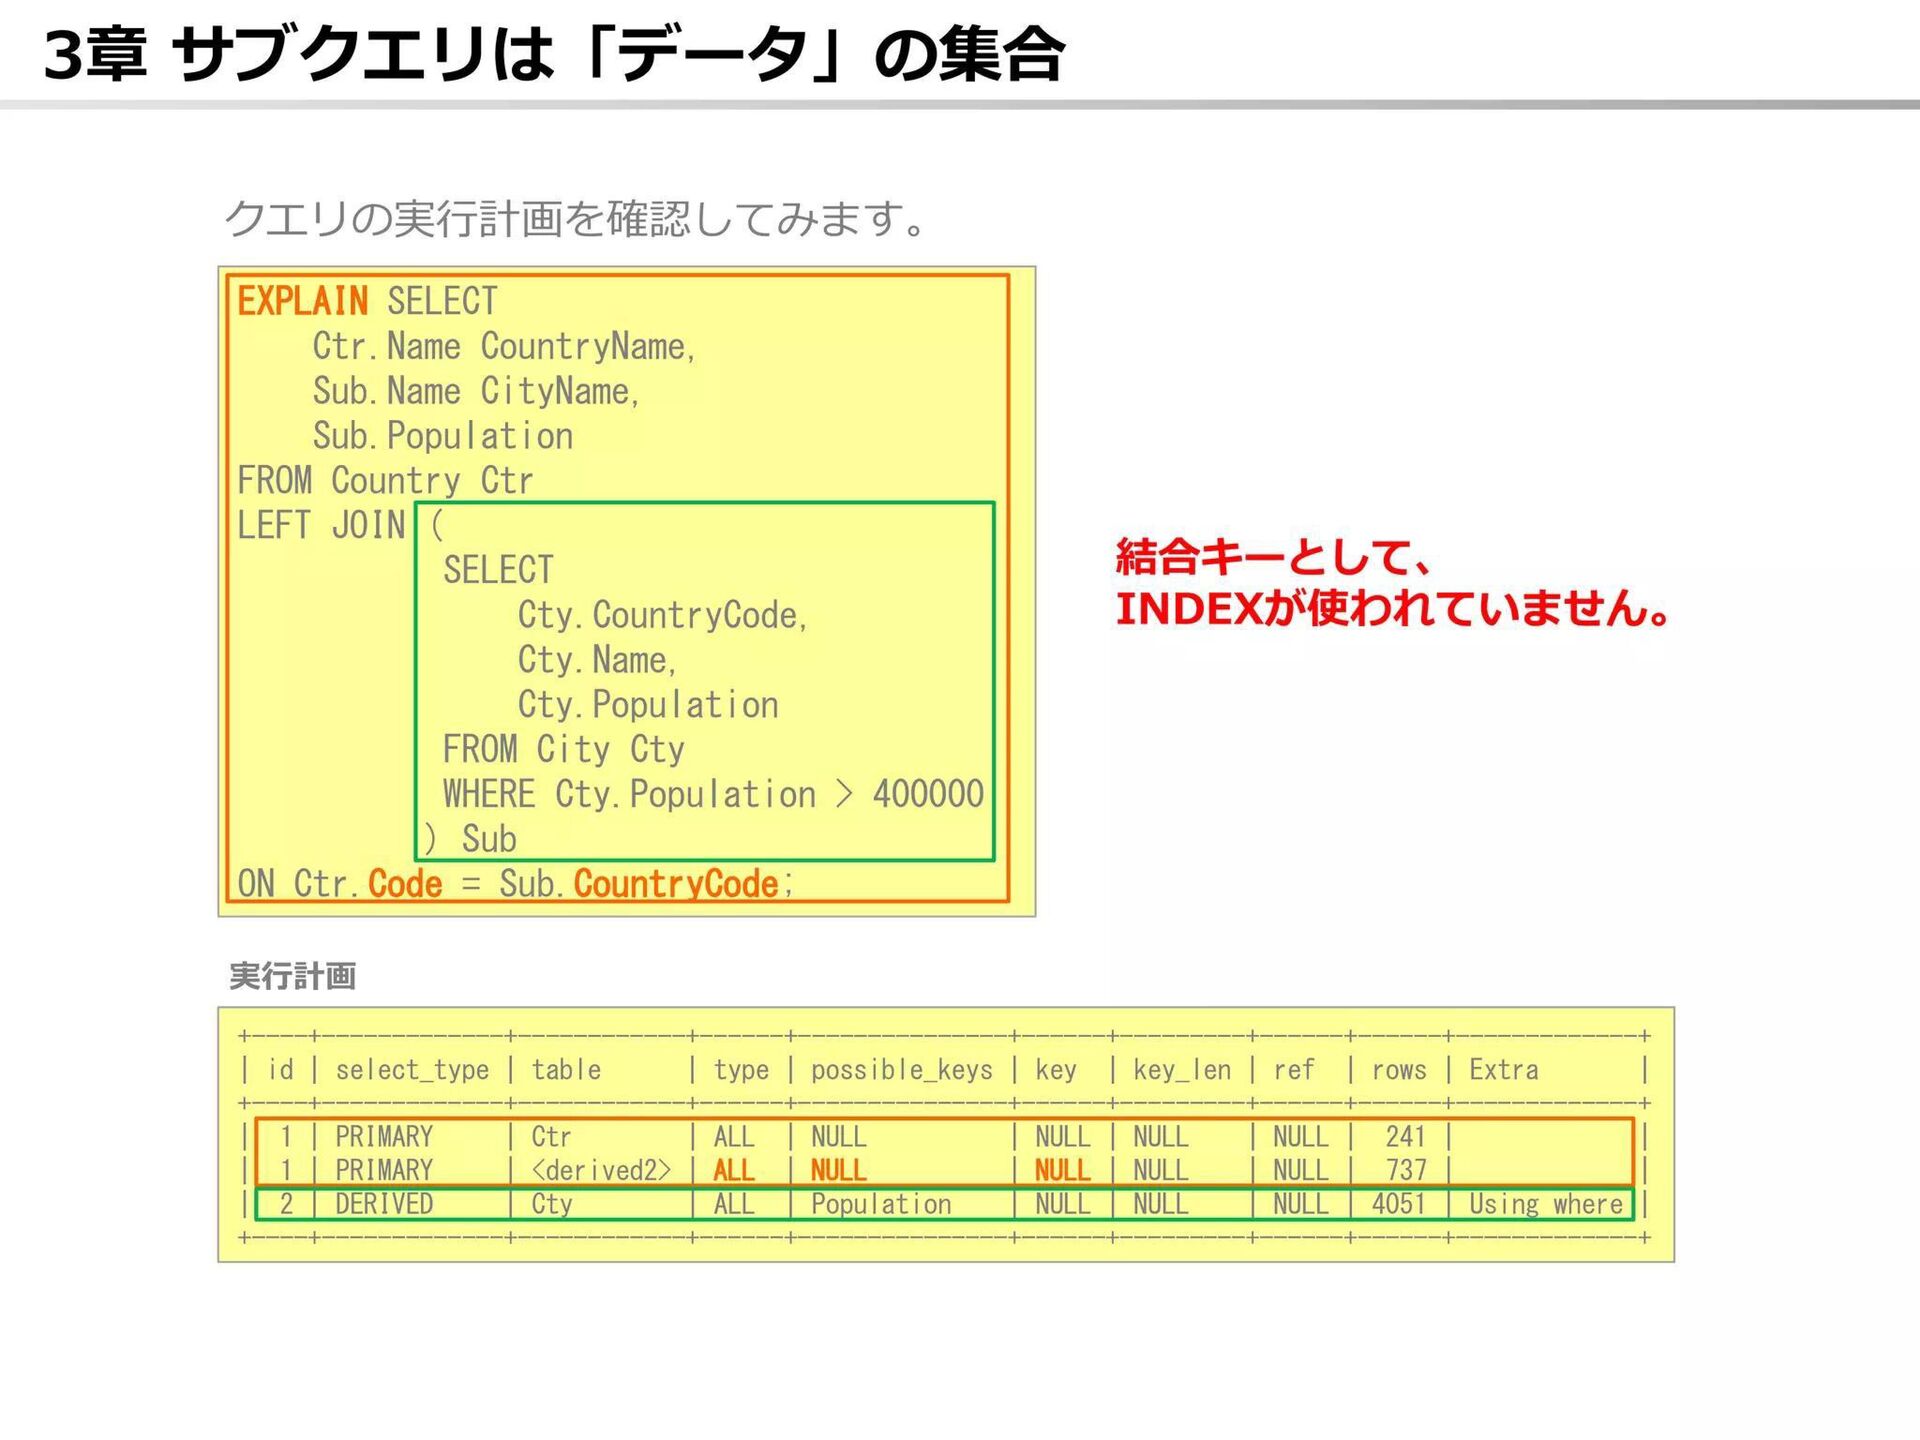
Task: Click orange 'ALL' in derived2 row
Action: tap(733, 1170)
